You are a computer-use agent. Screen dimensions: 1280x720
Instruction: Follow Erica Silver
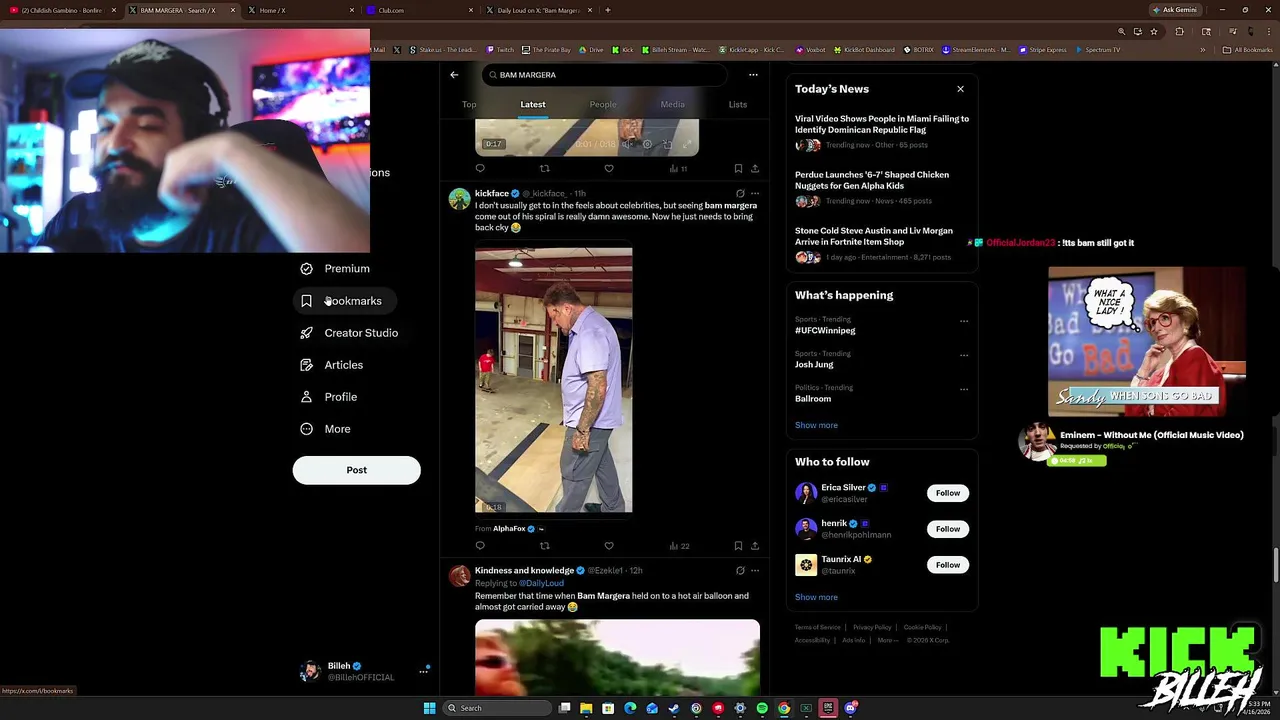948,493
